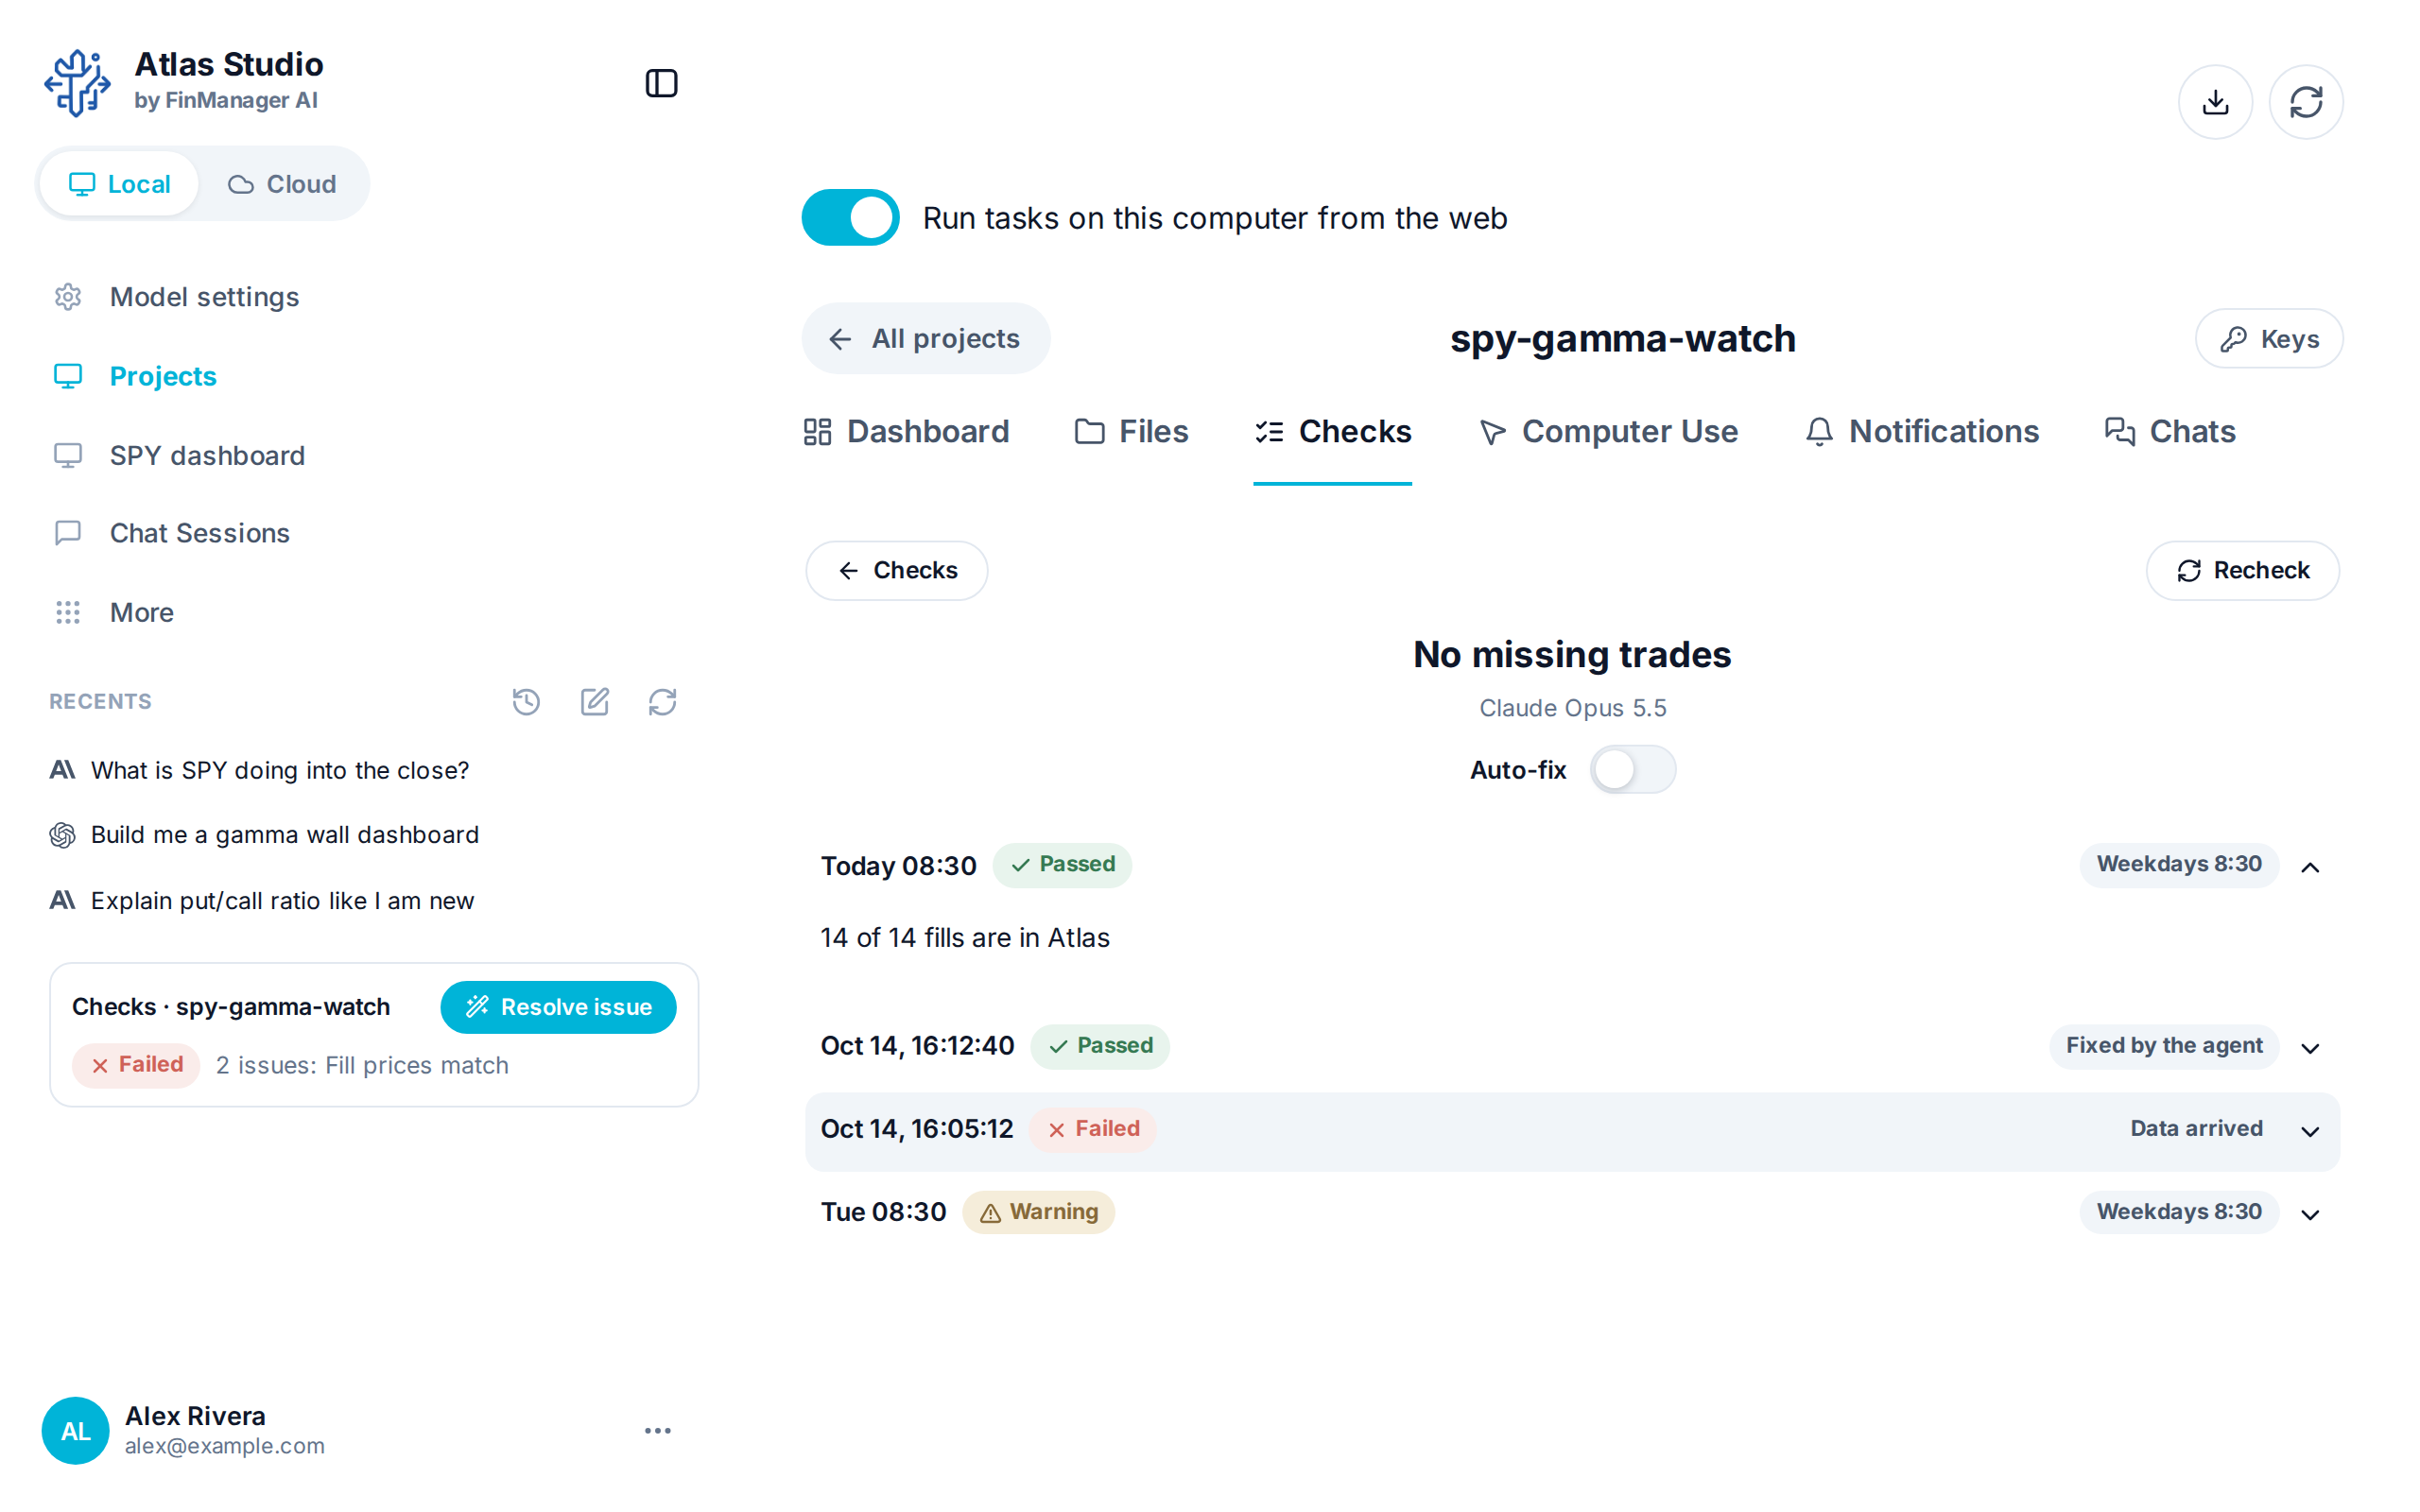2420x1512 pixels.
Task: Open history icon in Recents
Action: point(526,702)
